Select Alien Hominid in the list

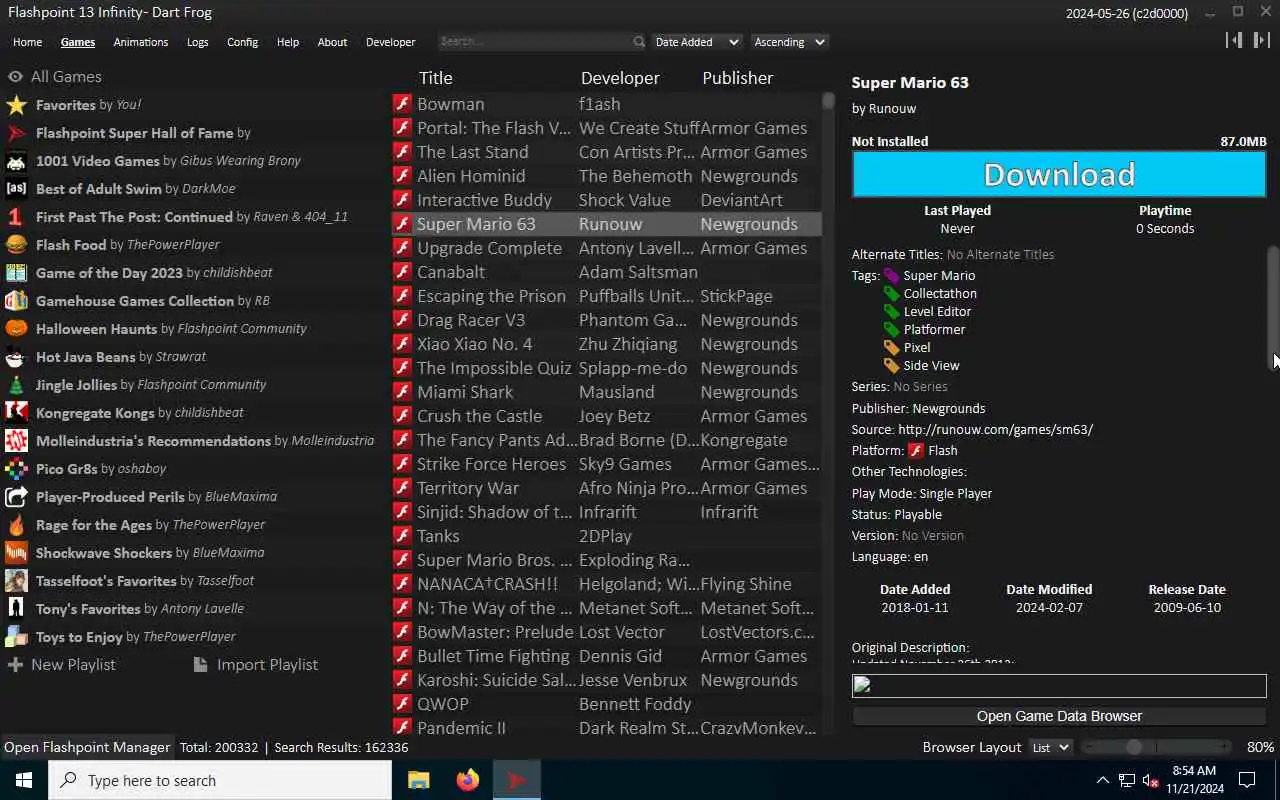(x=606, y=176)
